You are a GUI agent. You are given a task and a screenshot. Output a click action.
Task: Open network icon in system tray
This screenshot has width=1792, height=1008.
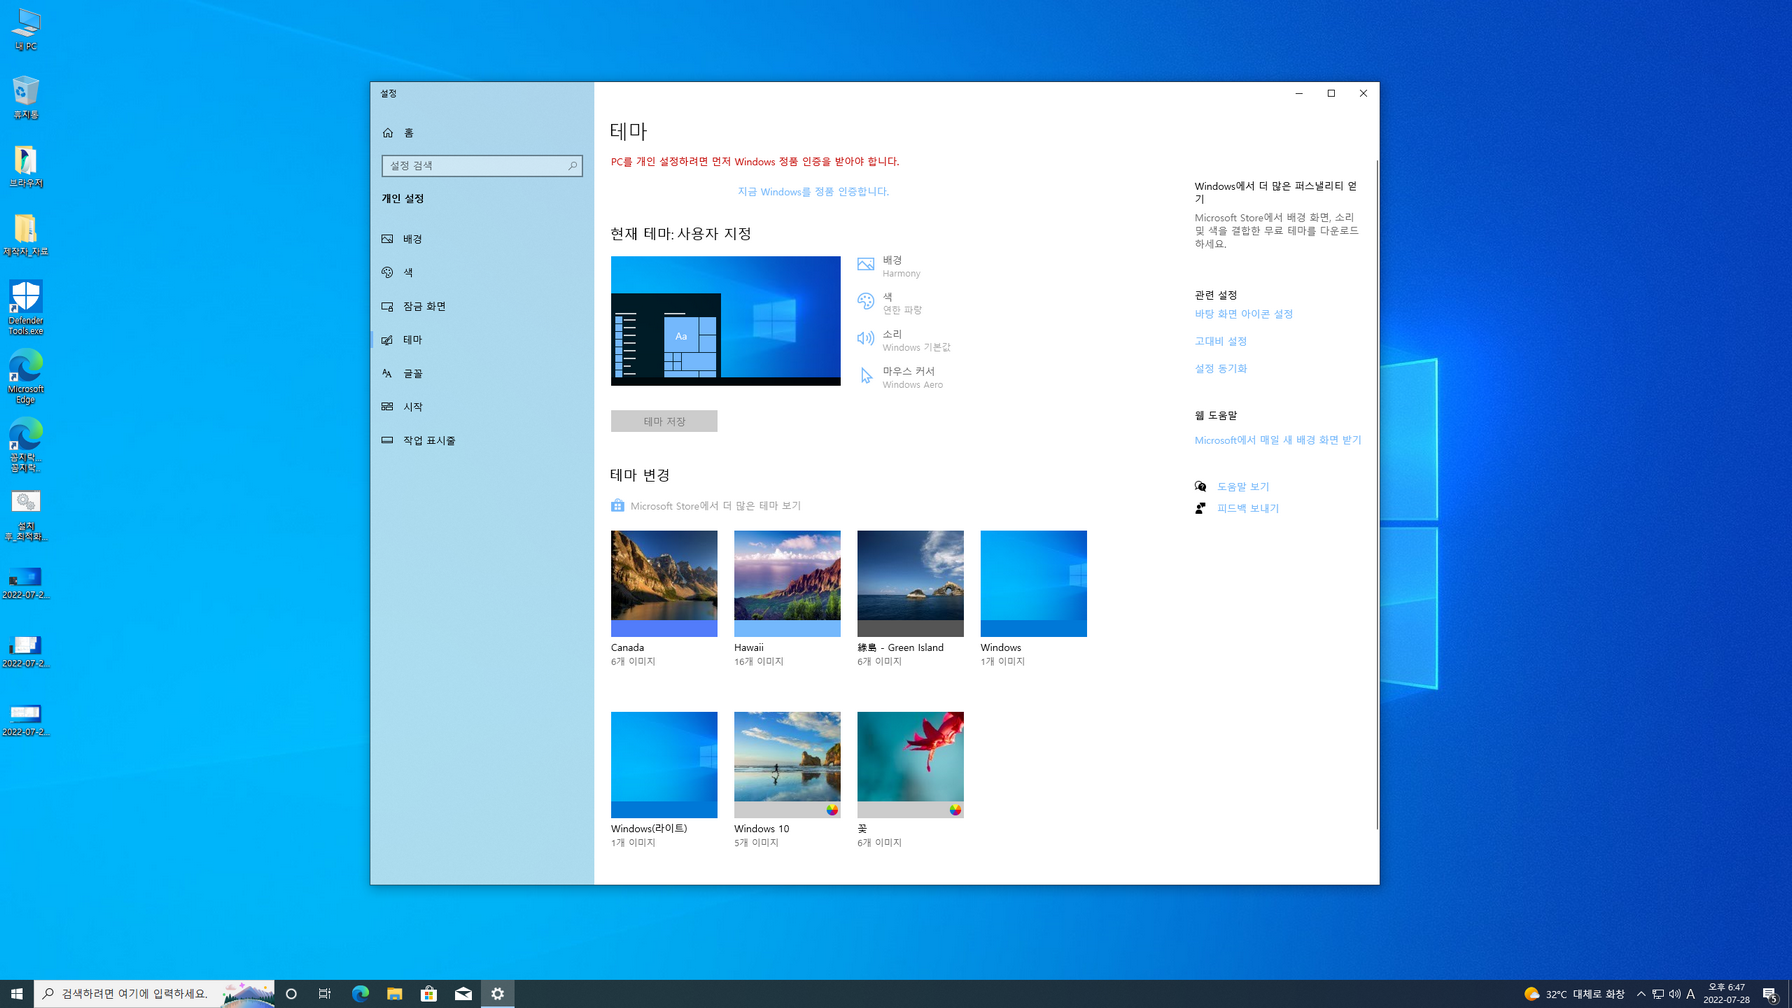click(1658, 994)
